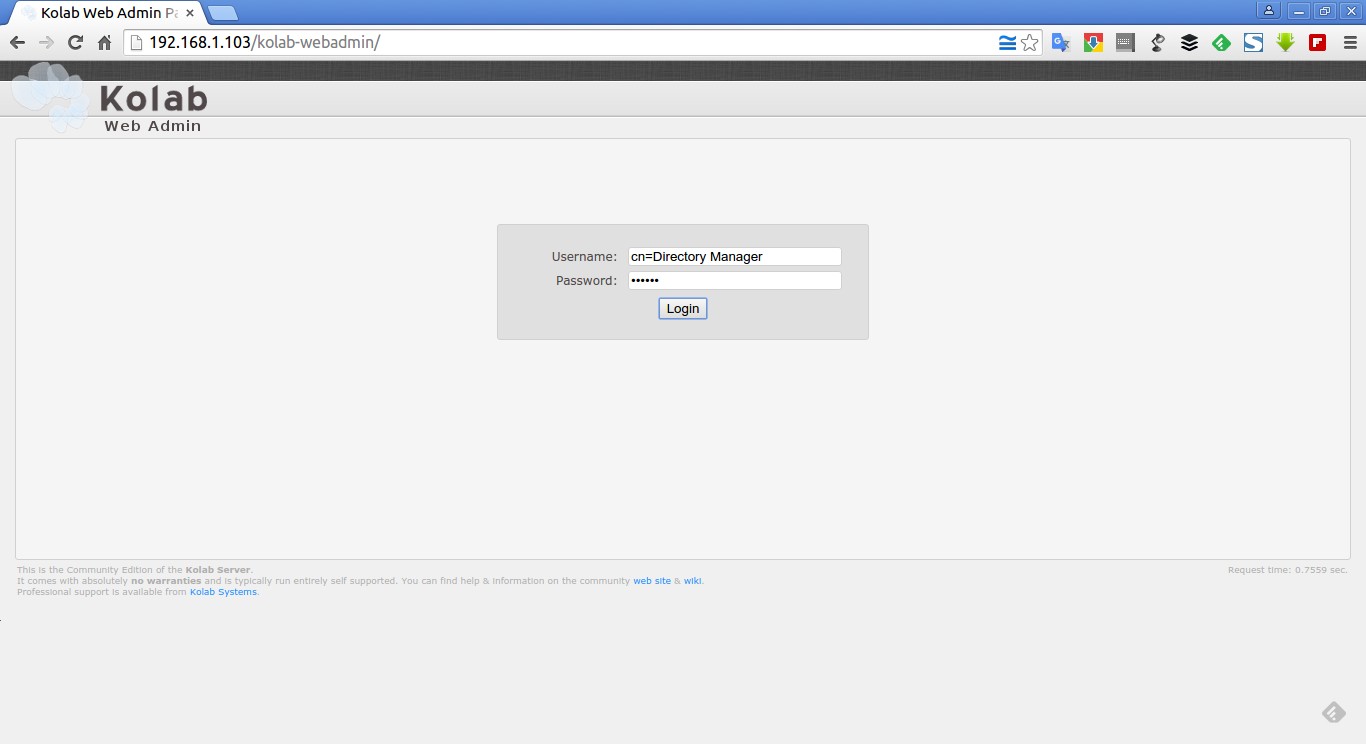The height and width of the screenshot is (744, 1366).
Task: Open the community web site link
Action: [652, 581]
